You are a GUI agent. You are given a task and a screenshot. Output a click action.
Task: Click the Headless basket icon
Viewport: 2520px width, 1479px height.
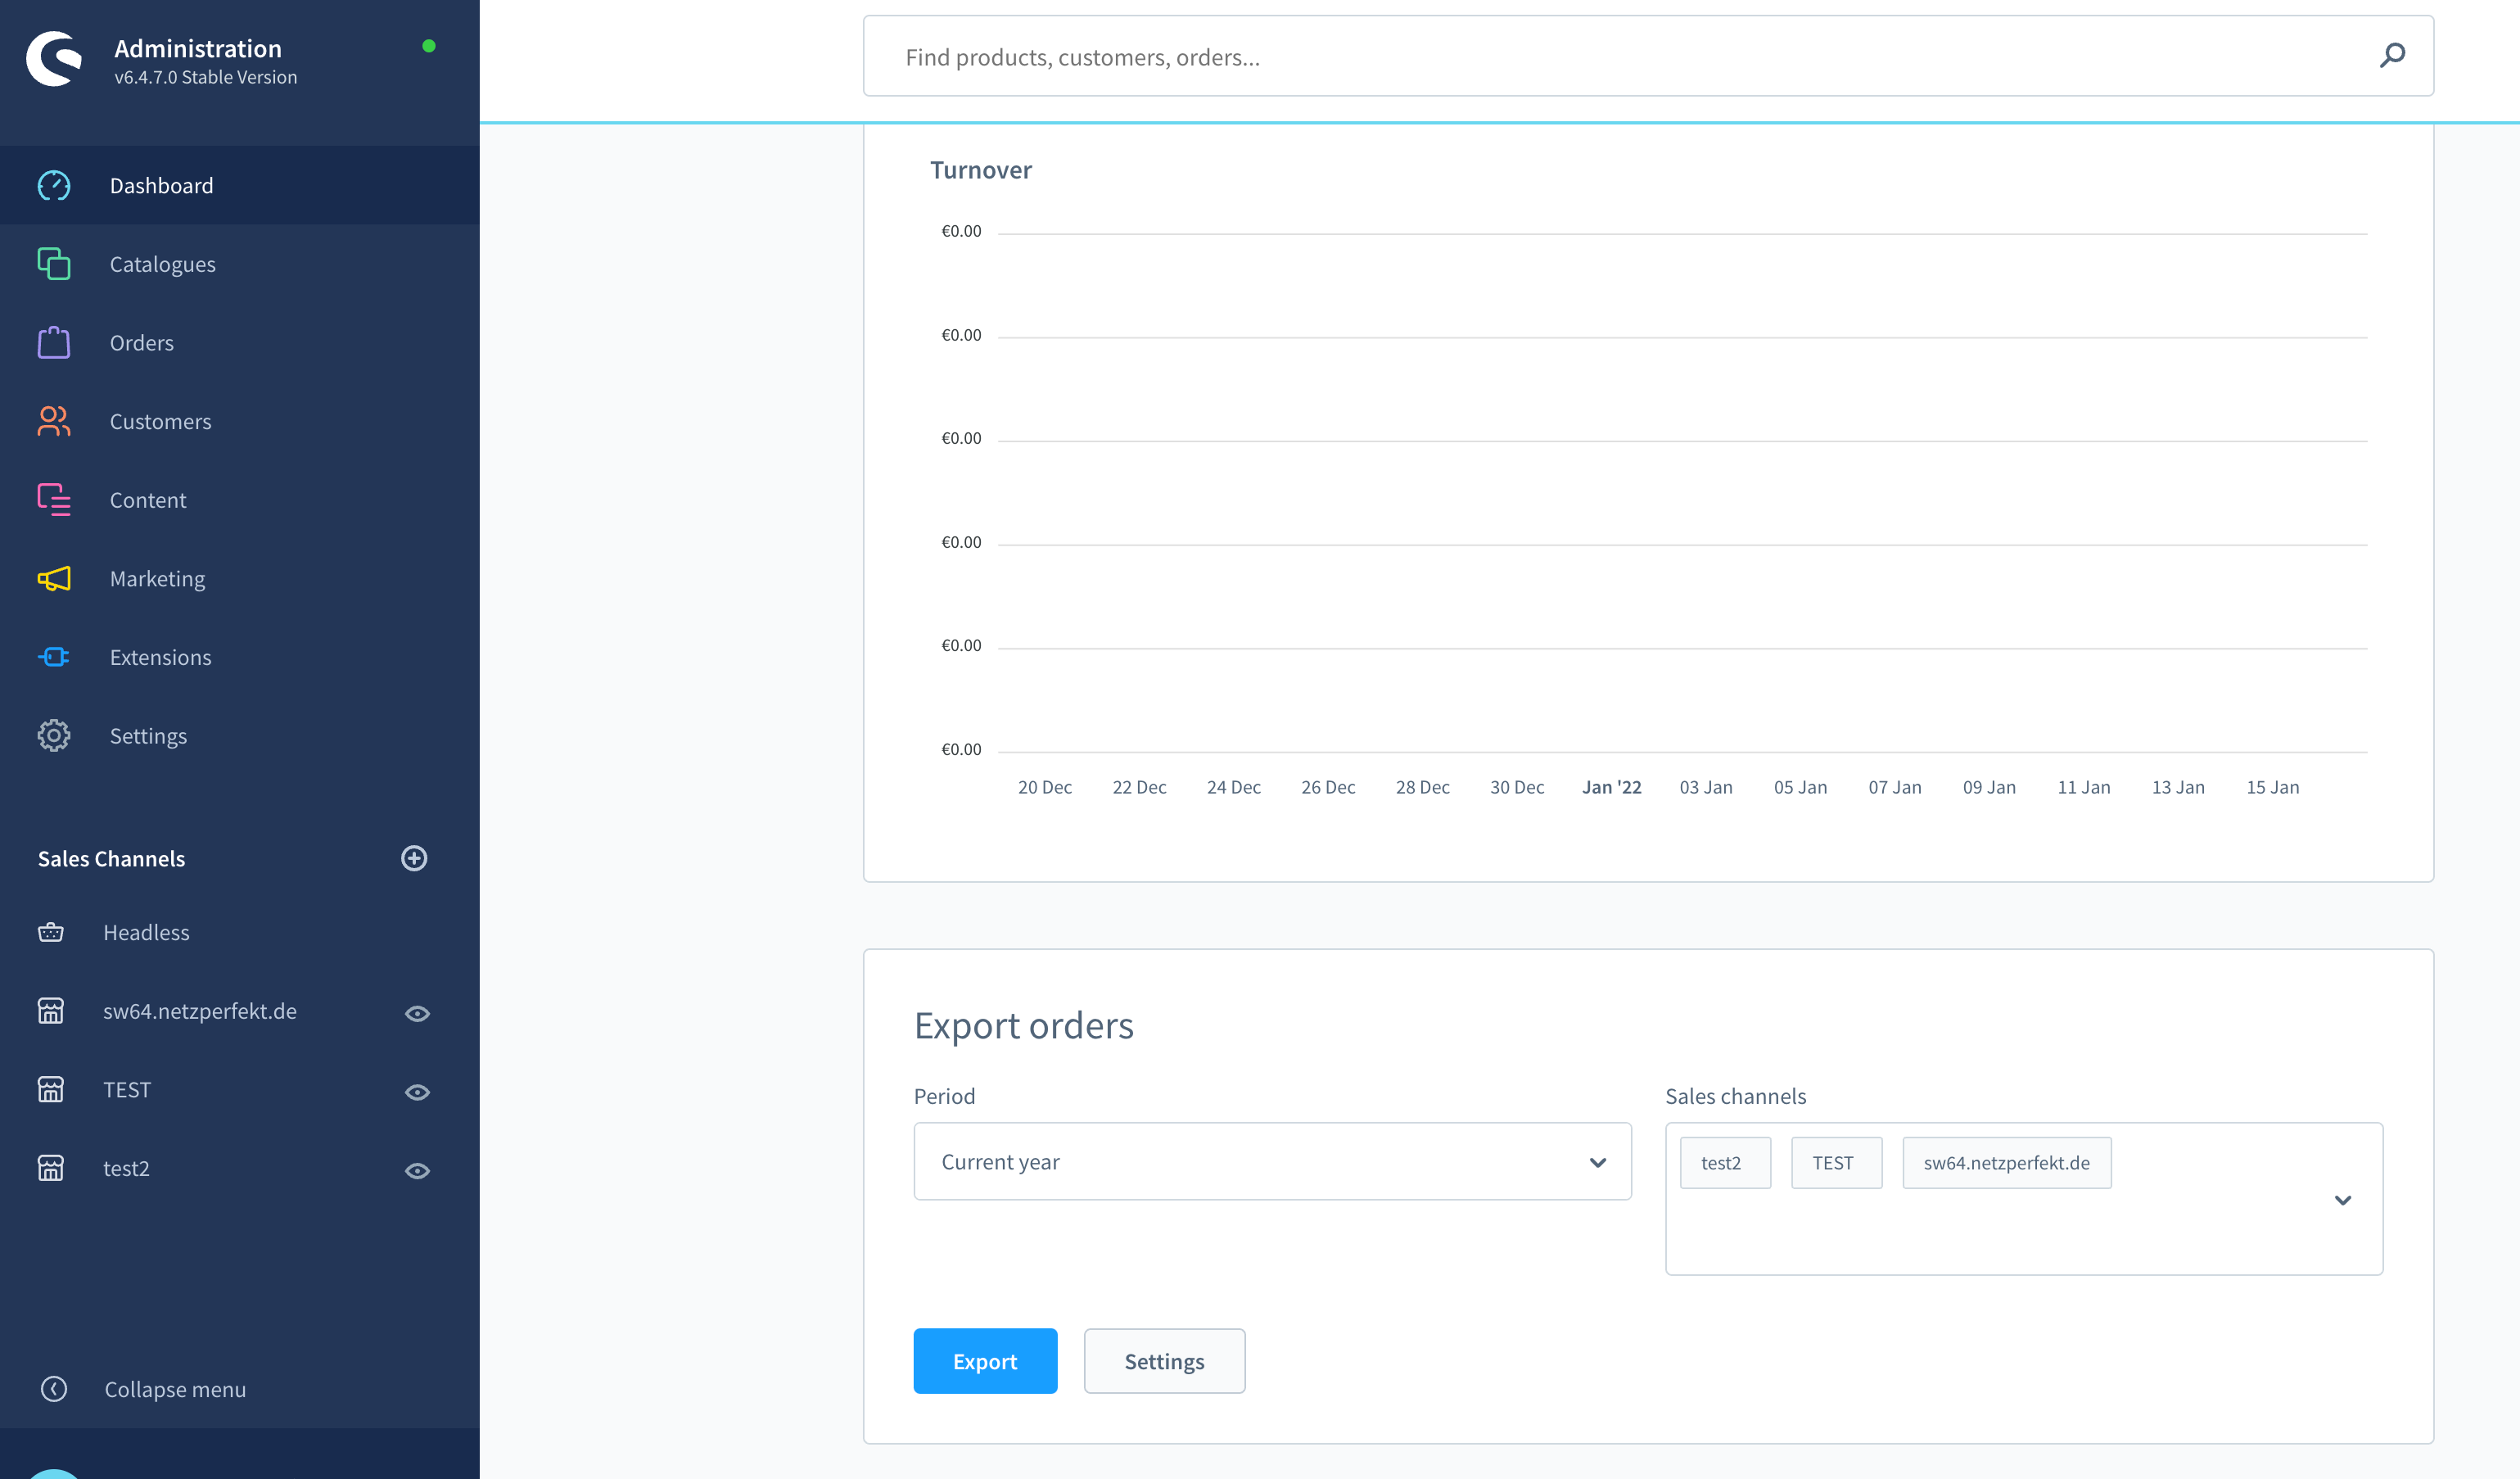51,932
